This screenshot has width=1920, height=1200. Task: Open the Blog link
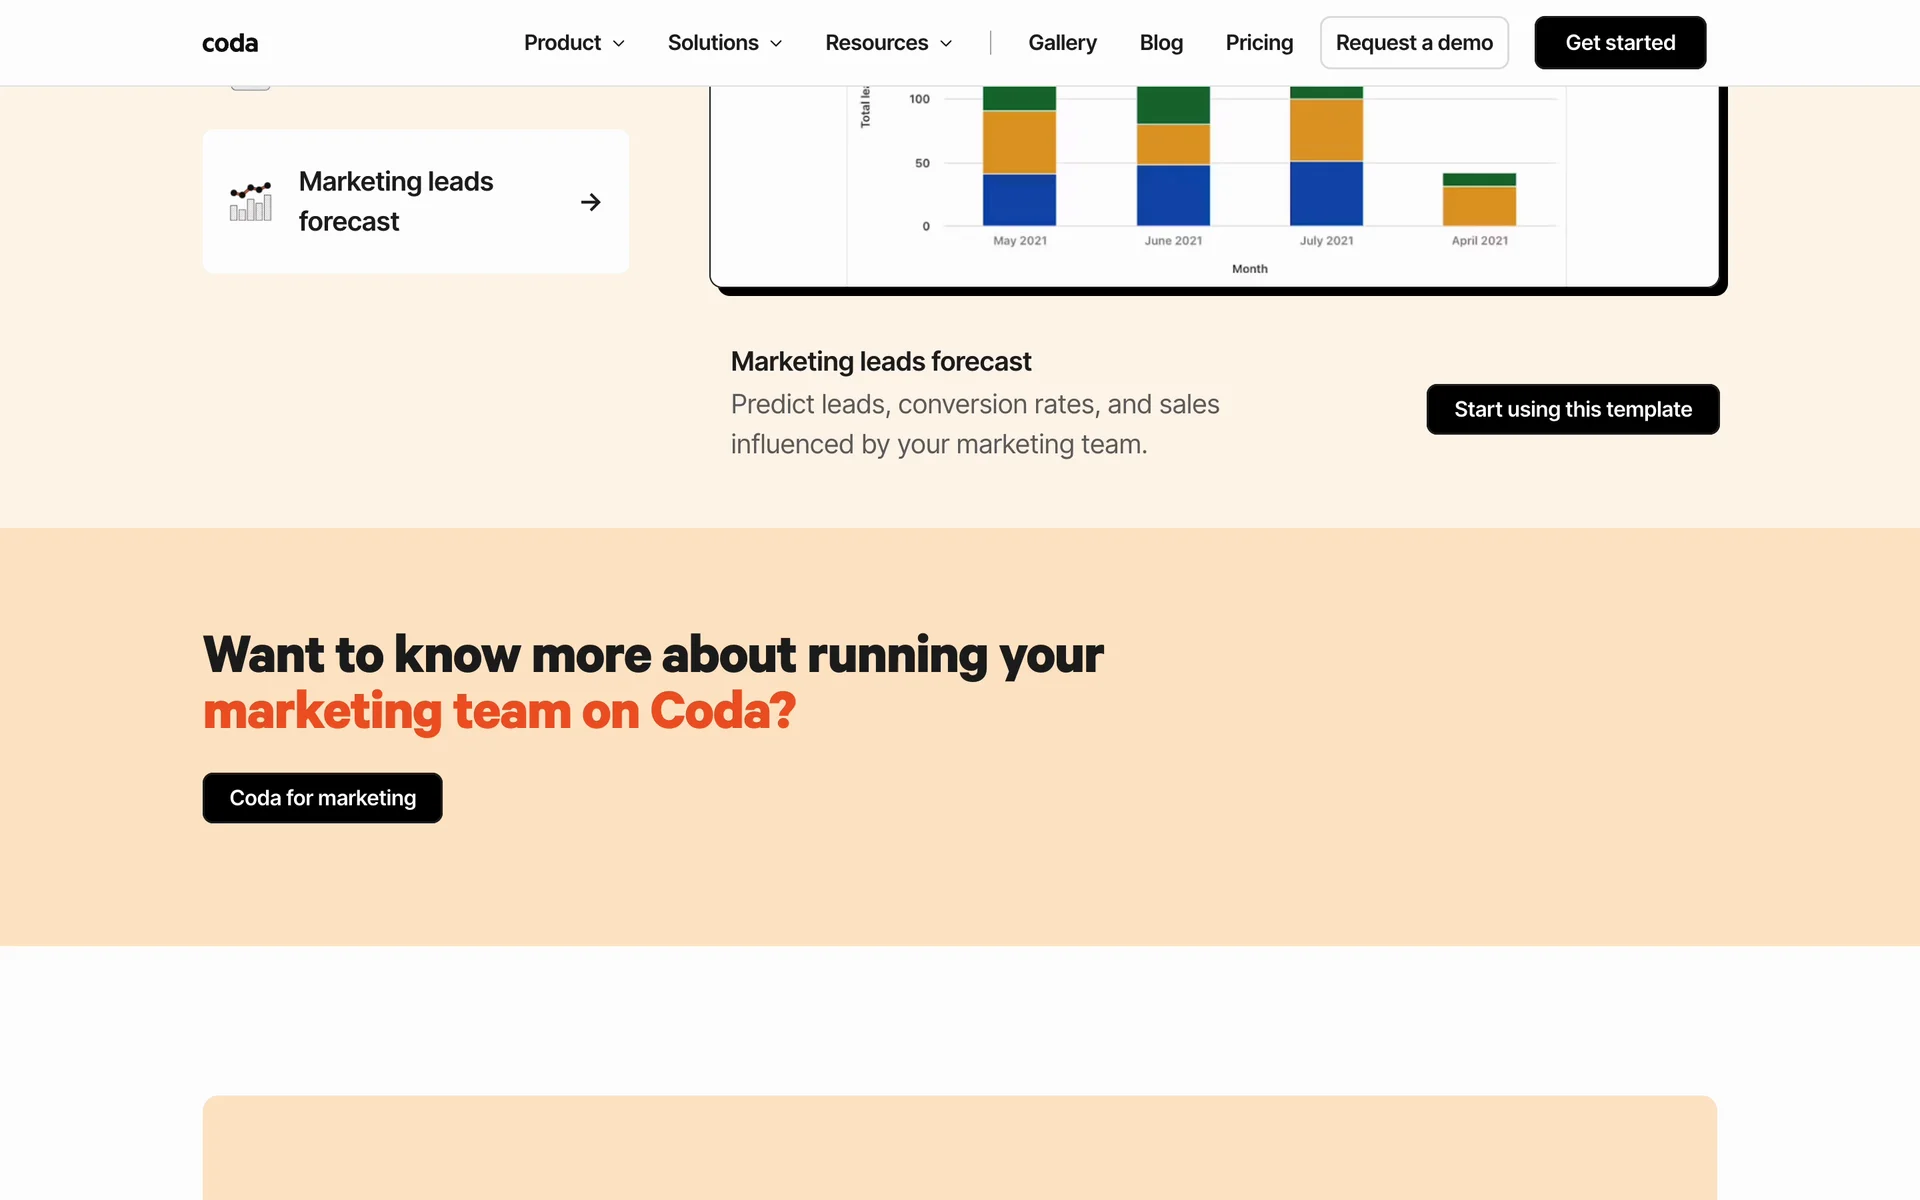click(1161, 43)
